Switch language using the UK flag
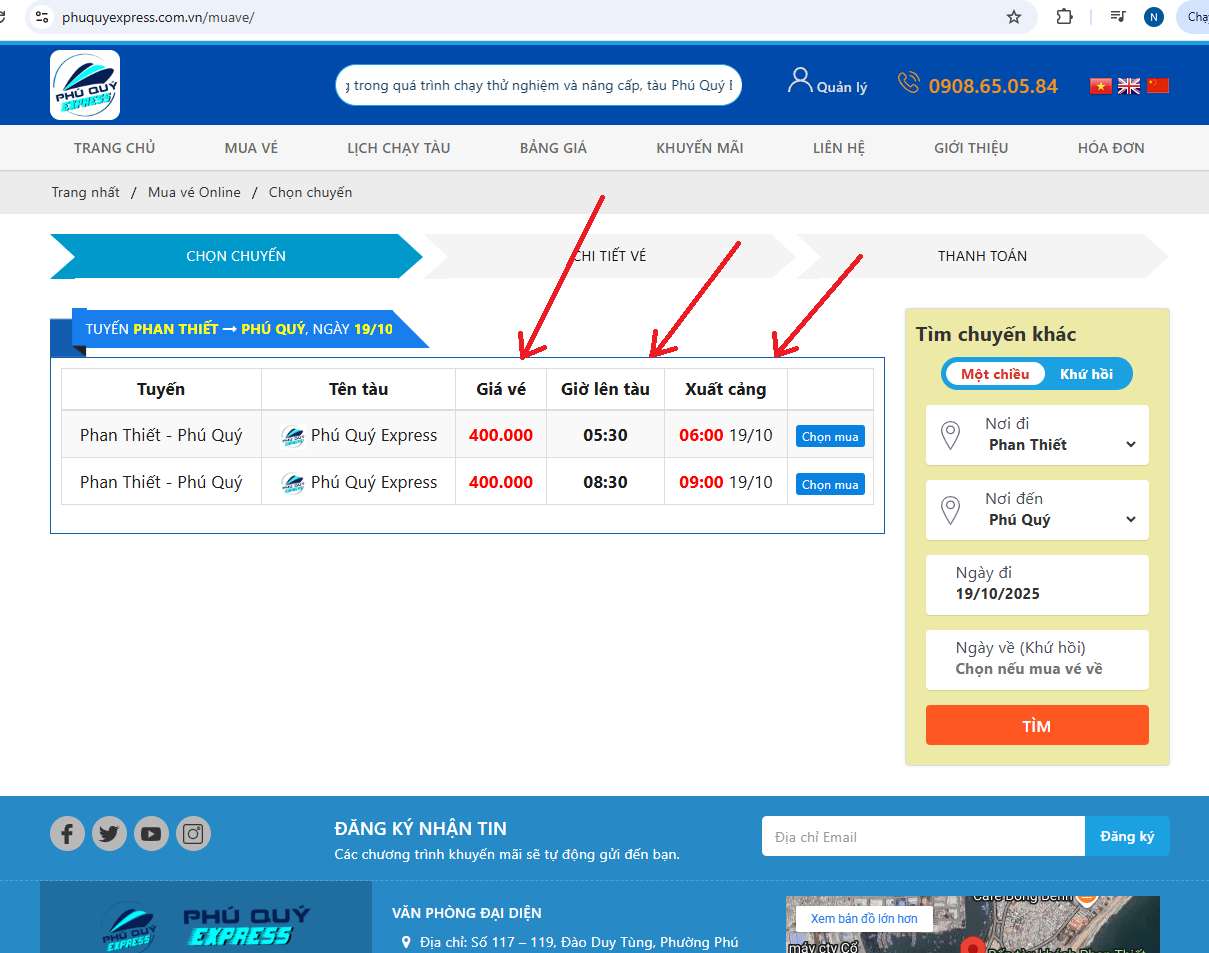Screen dimensions: 1209x953 pos(1129,86)
